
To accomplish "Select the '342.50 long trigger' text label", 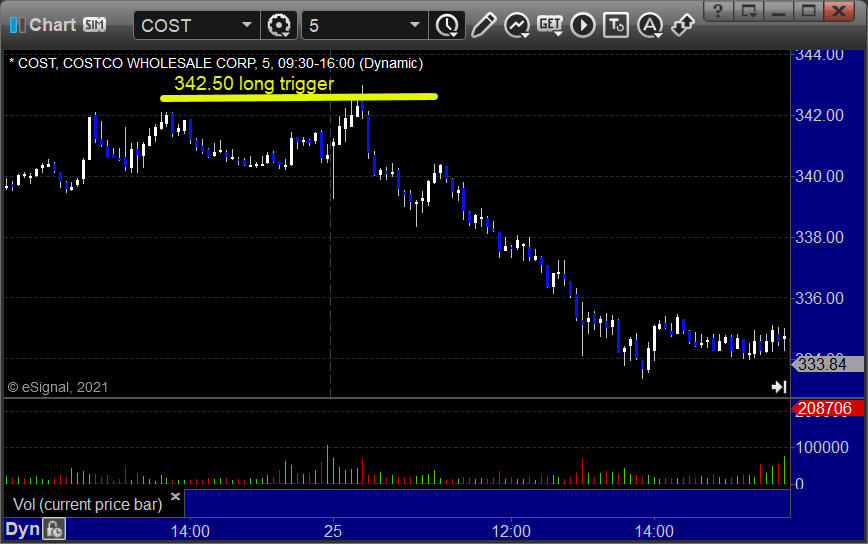I will (254, 84).
